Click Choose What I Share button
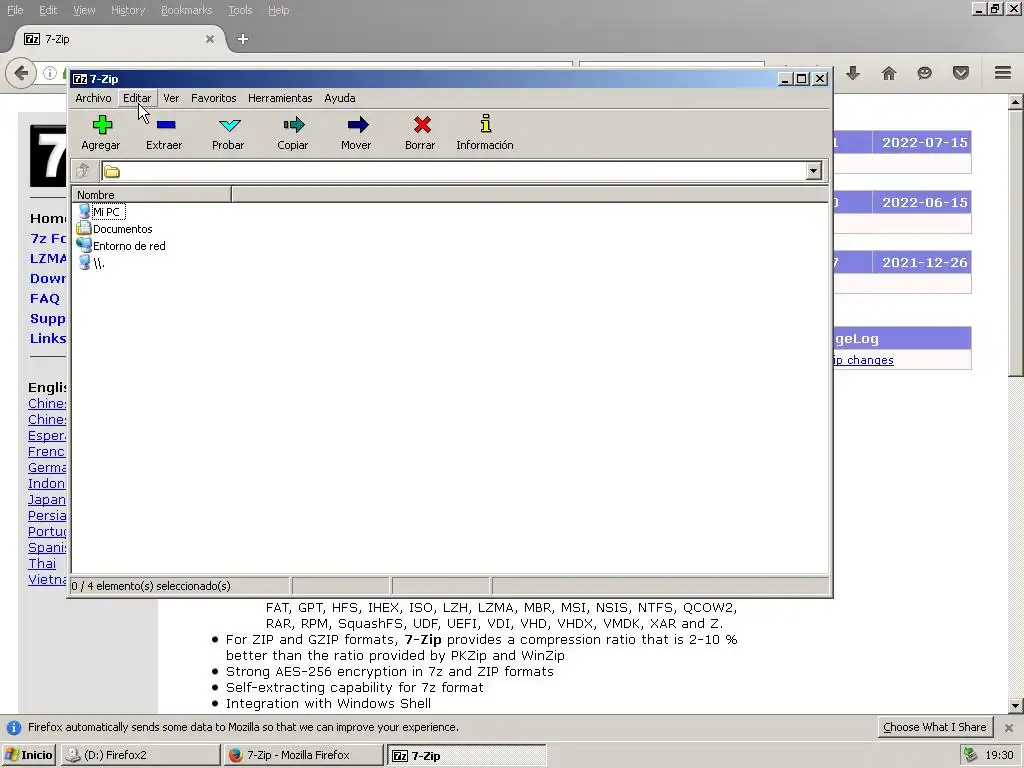1024x768 pixels. click(935, 727)
